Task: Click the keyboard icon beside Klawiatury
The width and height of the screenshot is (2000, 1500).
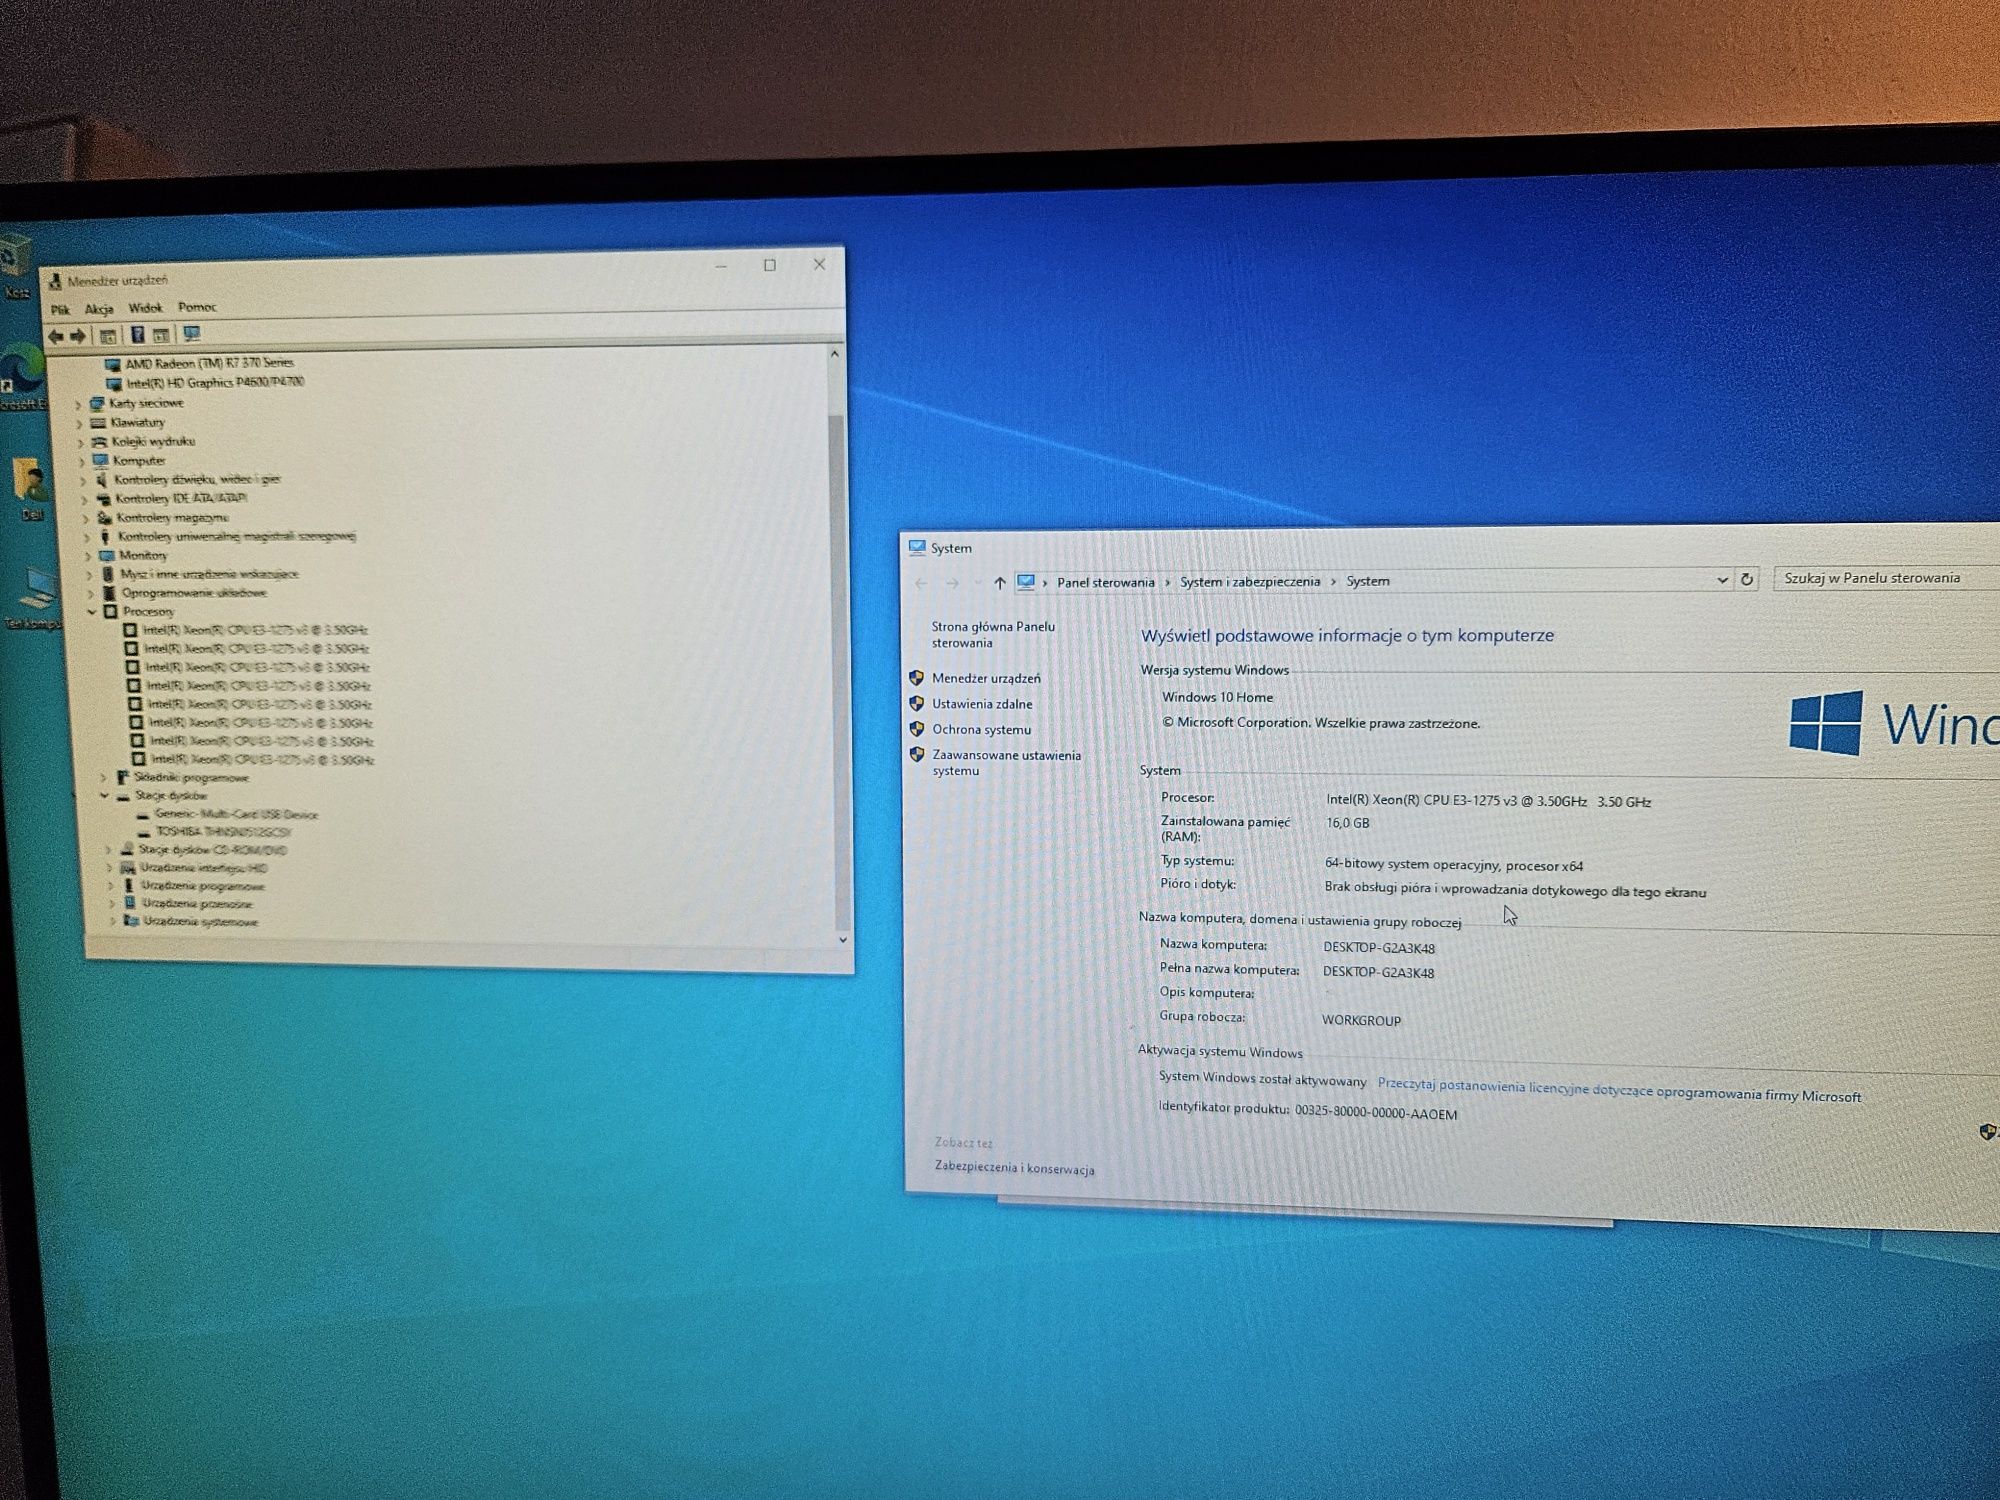Action: click(98, 423)
